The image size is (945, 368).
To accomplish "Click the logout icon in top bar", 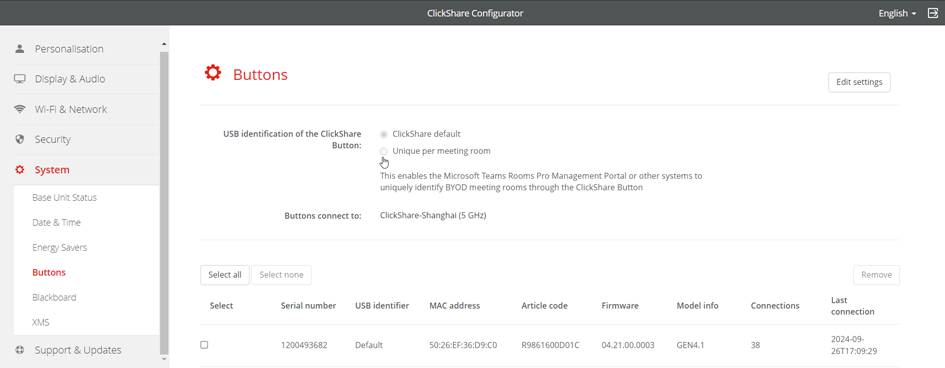I will tap(931, 13).
